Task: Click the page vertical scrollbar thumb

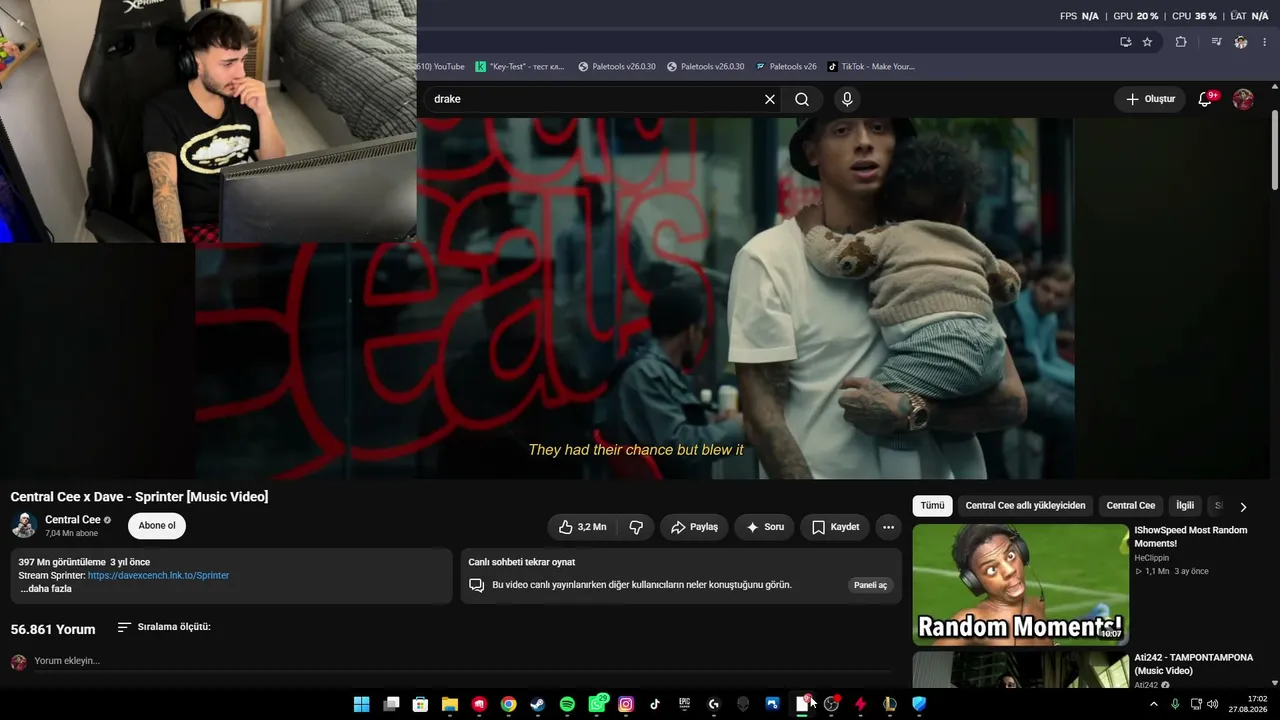Action: 1275,150
